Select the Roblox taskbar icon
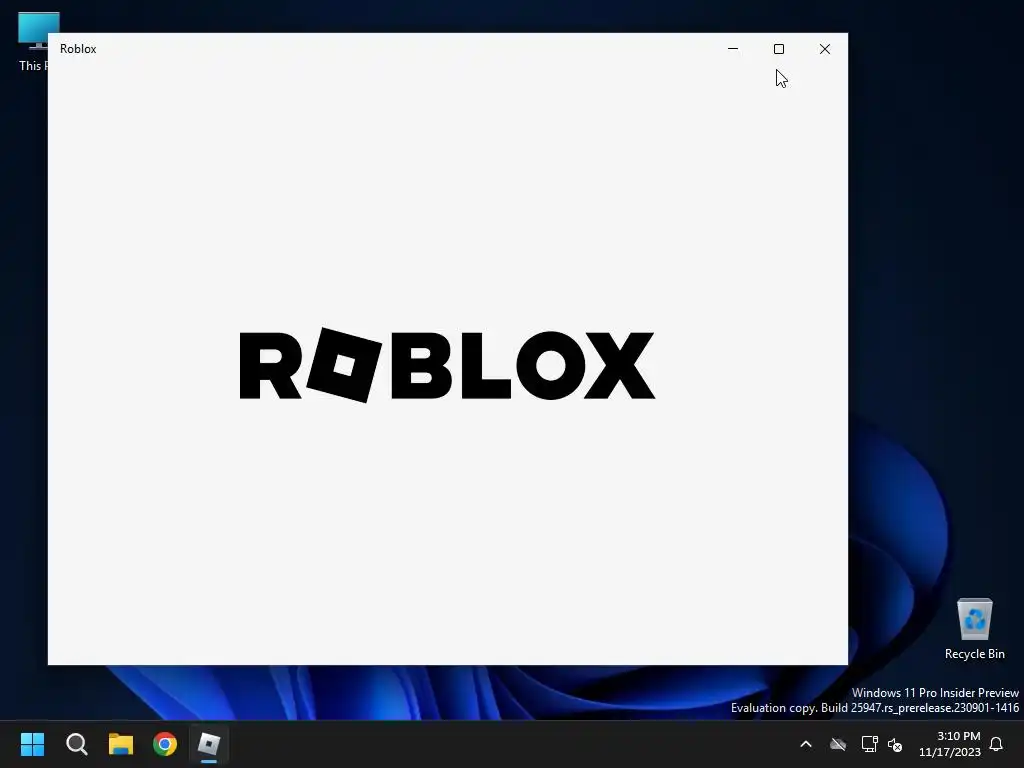Viewport: 1024px width, 768px height. click(x=209, y=744)
